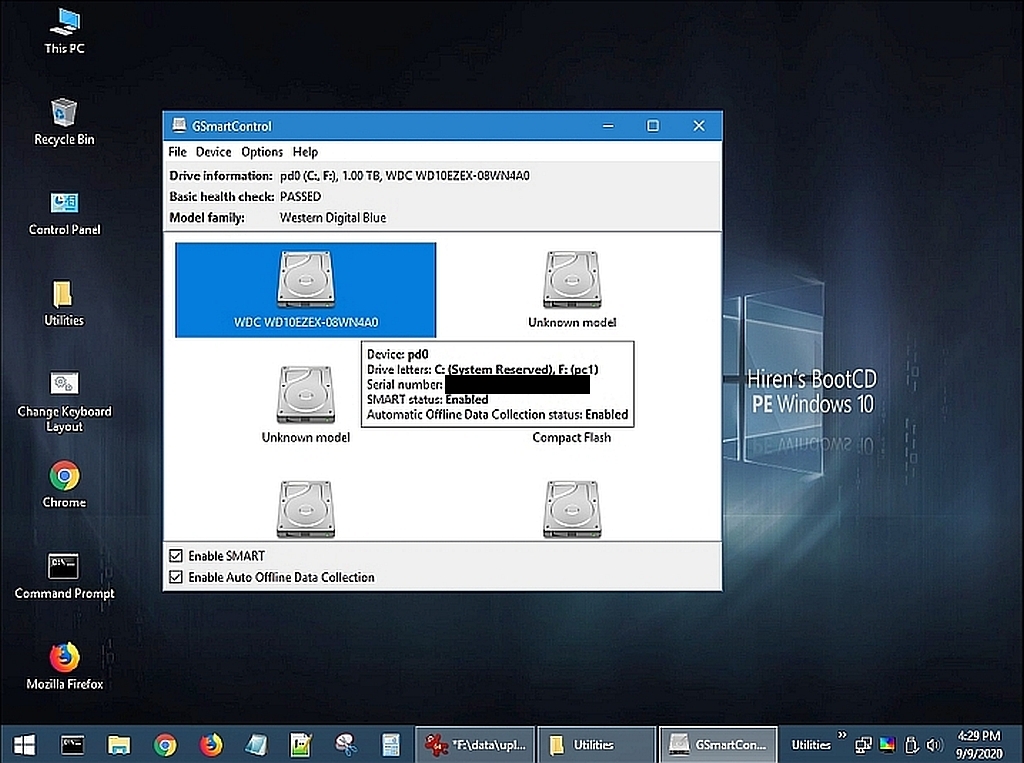1024x763 pixels.
Task: Switch to the F:\data\upl... taskbar window
Action: point(475,745)
